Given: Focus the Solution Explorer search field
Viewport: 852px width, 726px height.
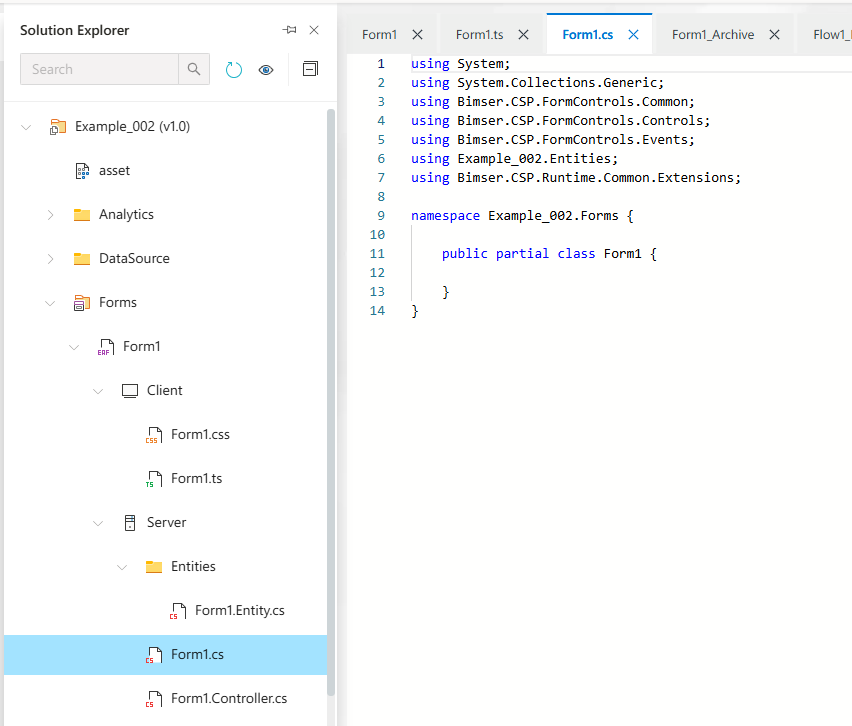Looking at the screenshot, I should (99, 69).
